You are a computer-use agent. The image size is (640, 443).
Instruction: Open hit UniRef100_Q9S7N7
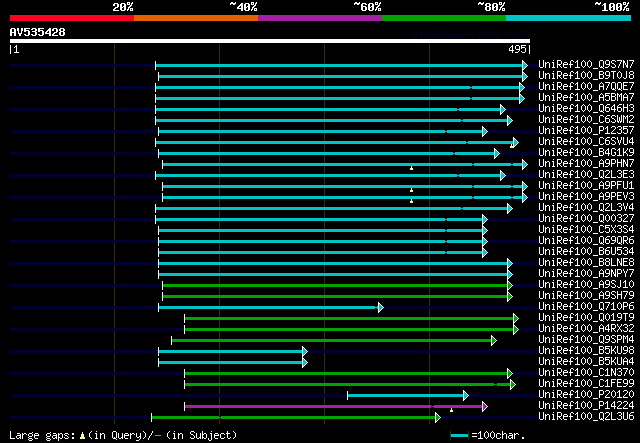[x=586, y=64]
